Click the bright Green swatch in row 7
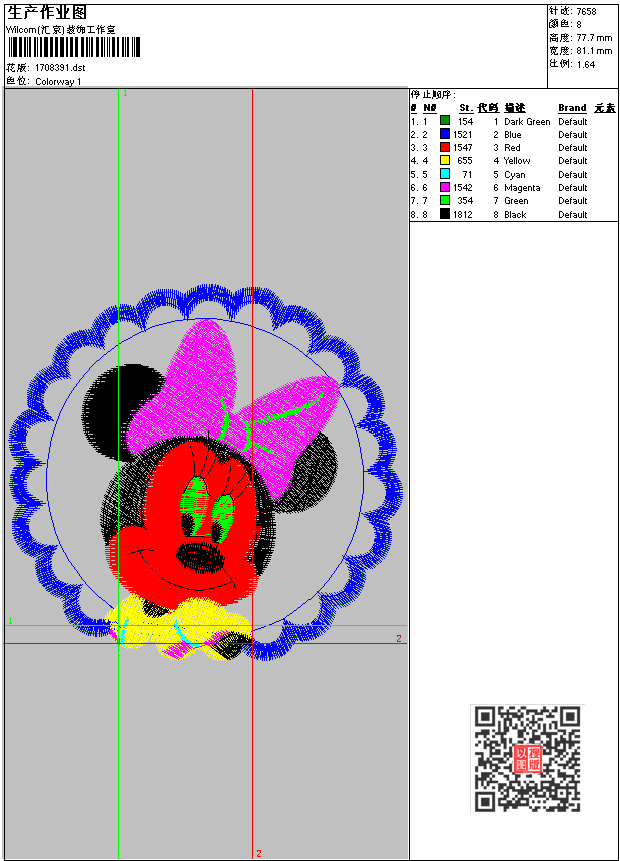Image resolution: width=620 pixels, height=861 pixels. 445,200
